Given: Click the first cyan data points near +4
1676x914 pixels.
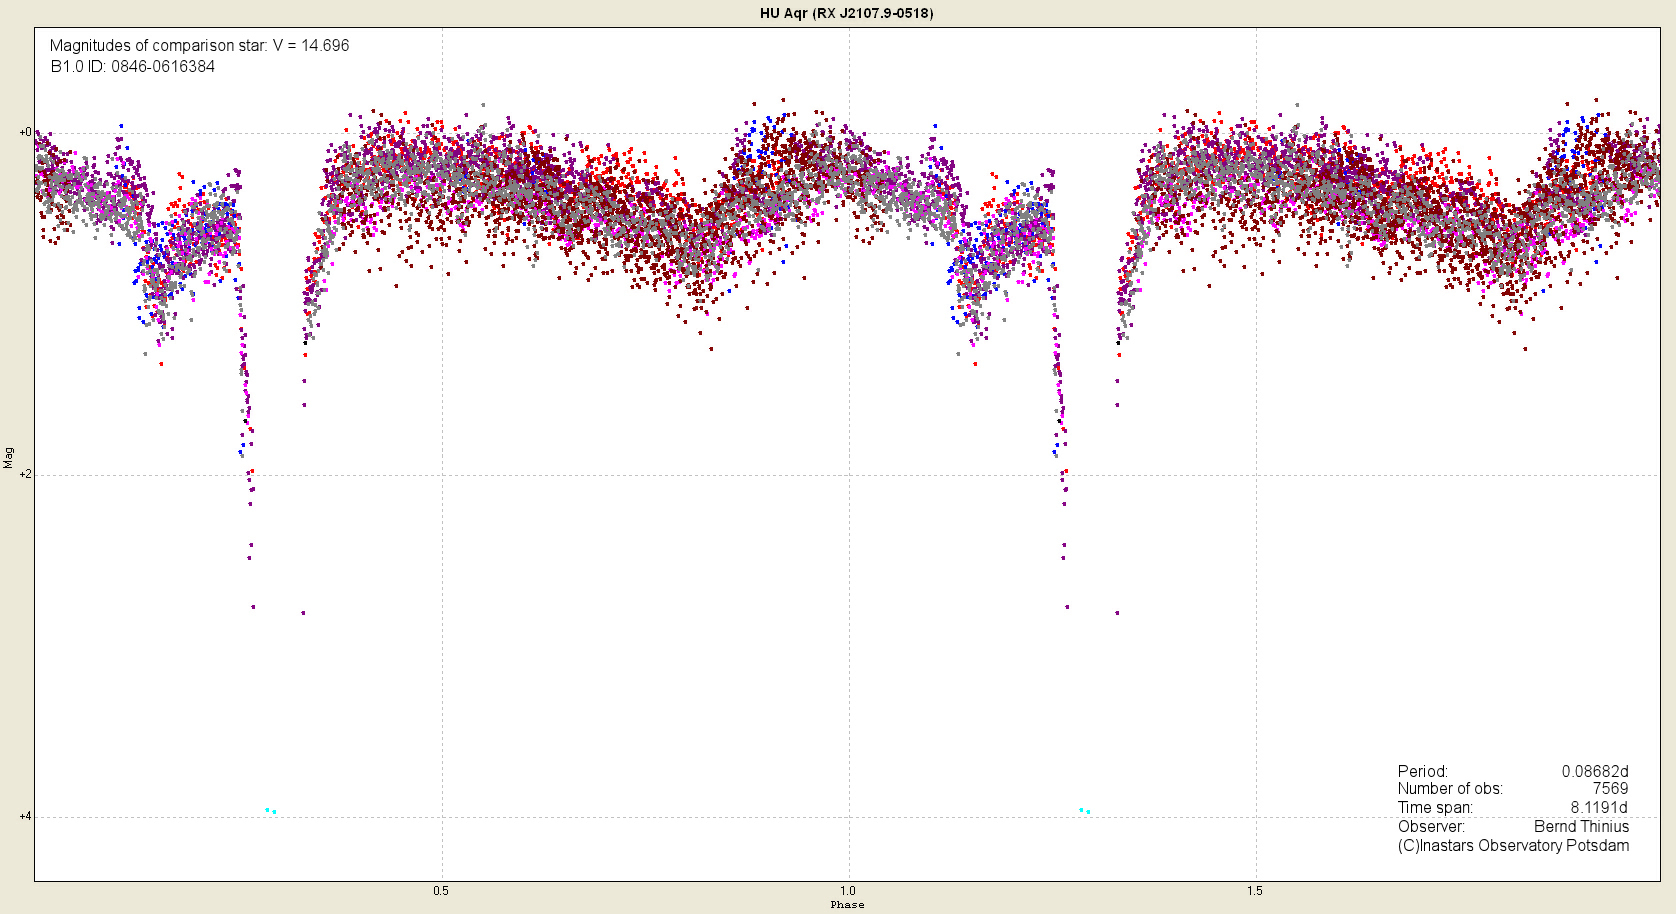Looking at the screenshot, I should (x=270, y=810).
